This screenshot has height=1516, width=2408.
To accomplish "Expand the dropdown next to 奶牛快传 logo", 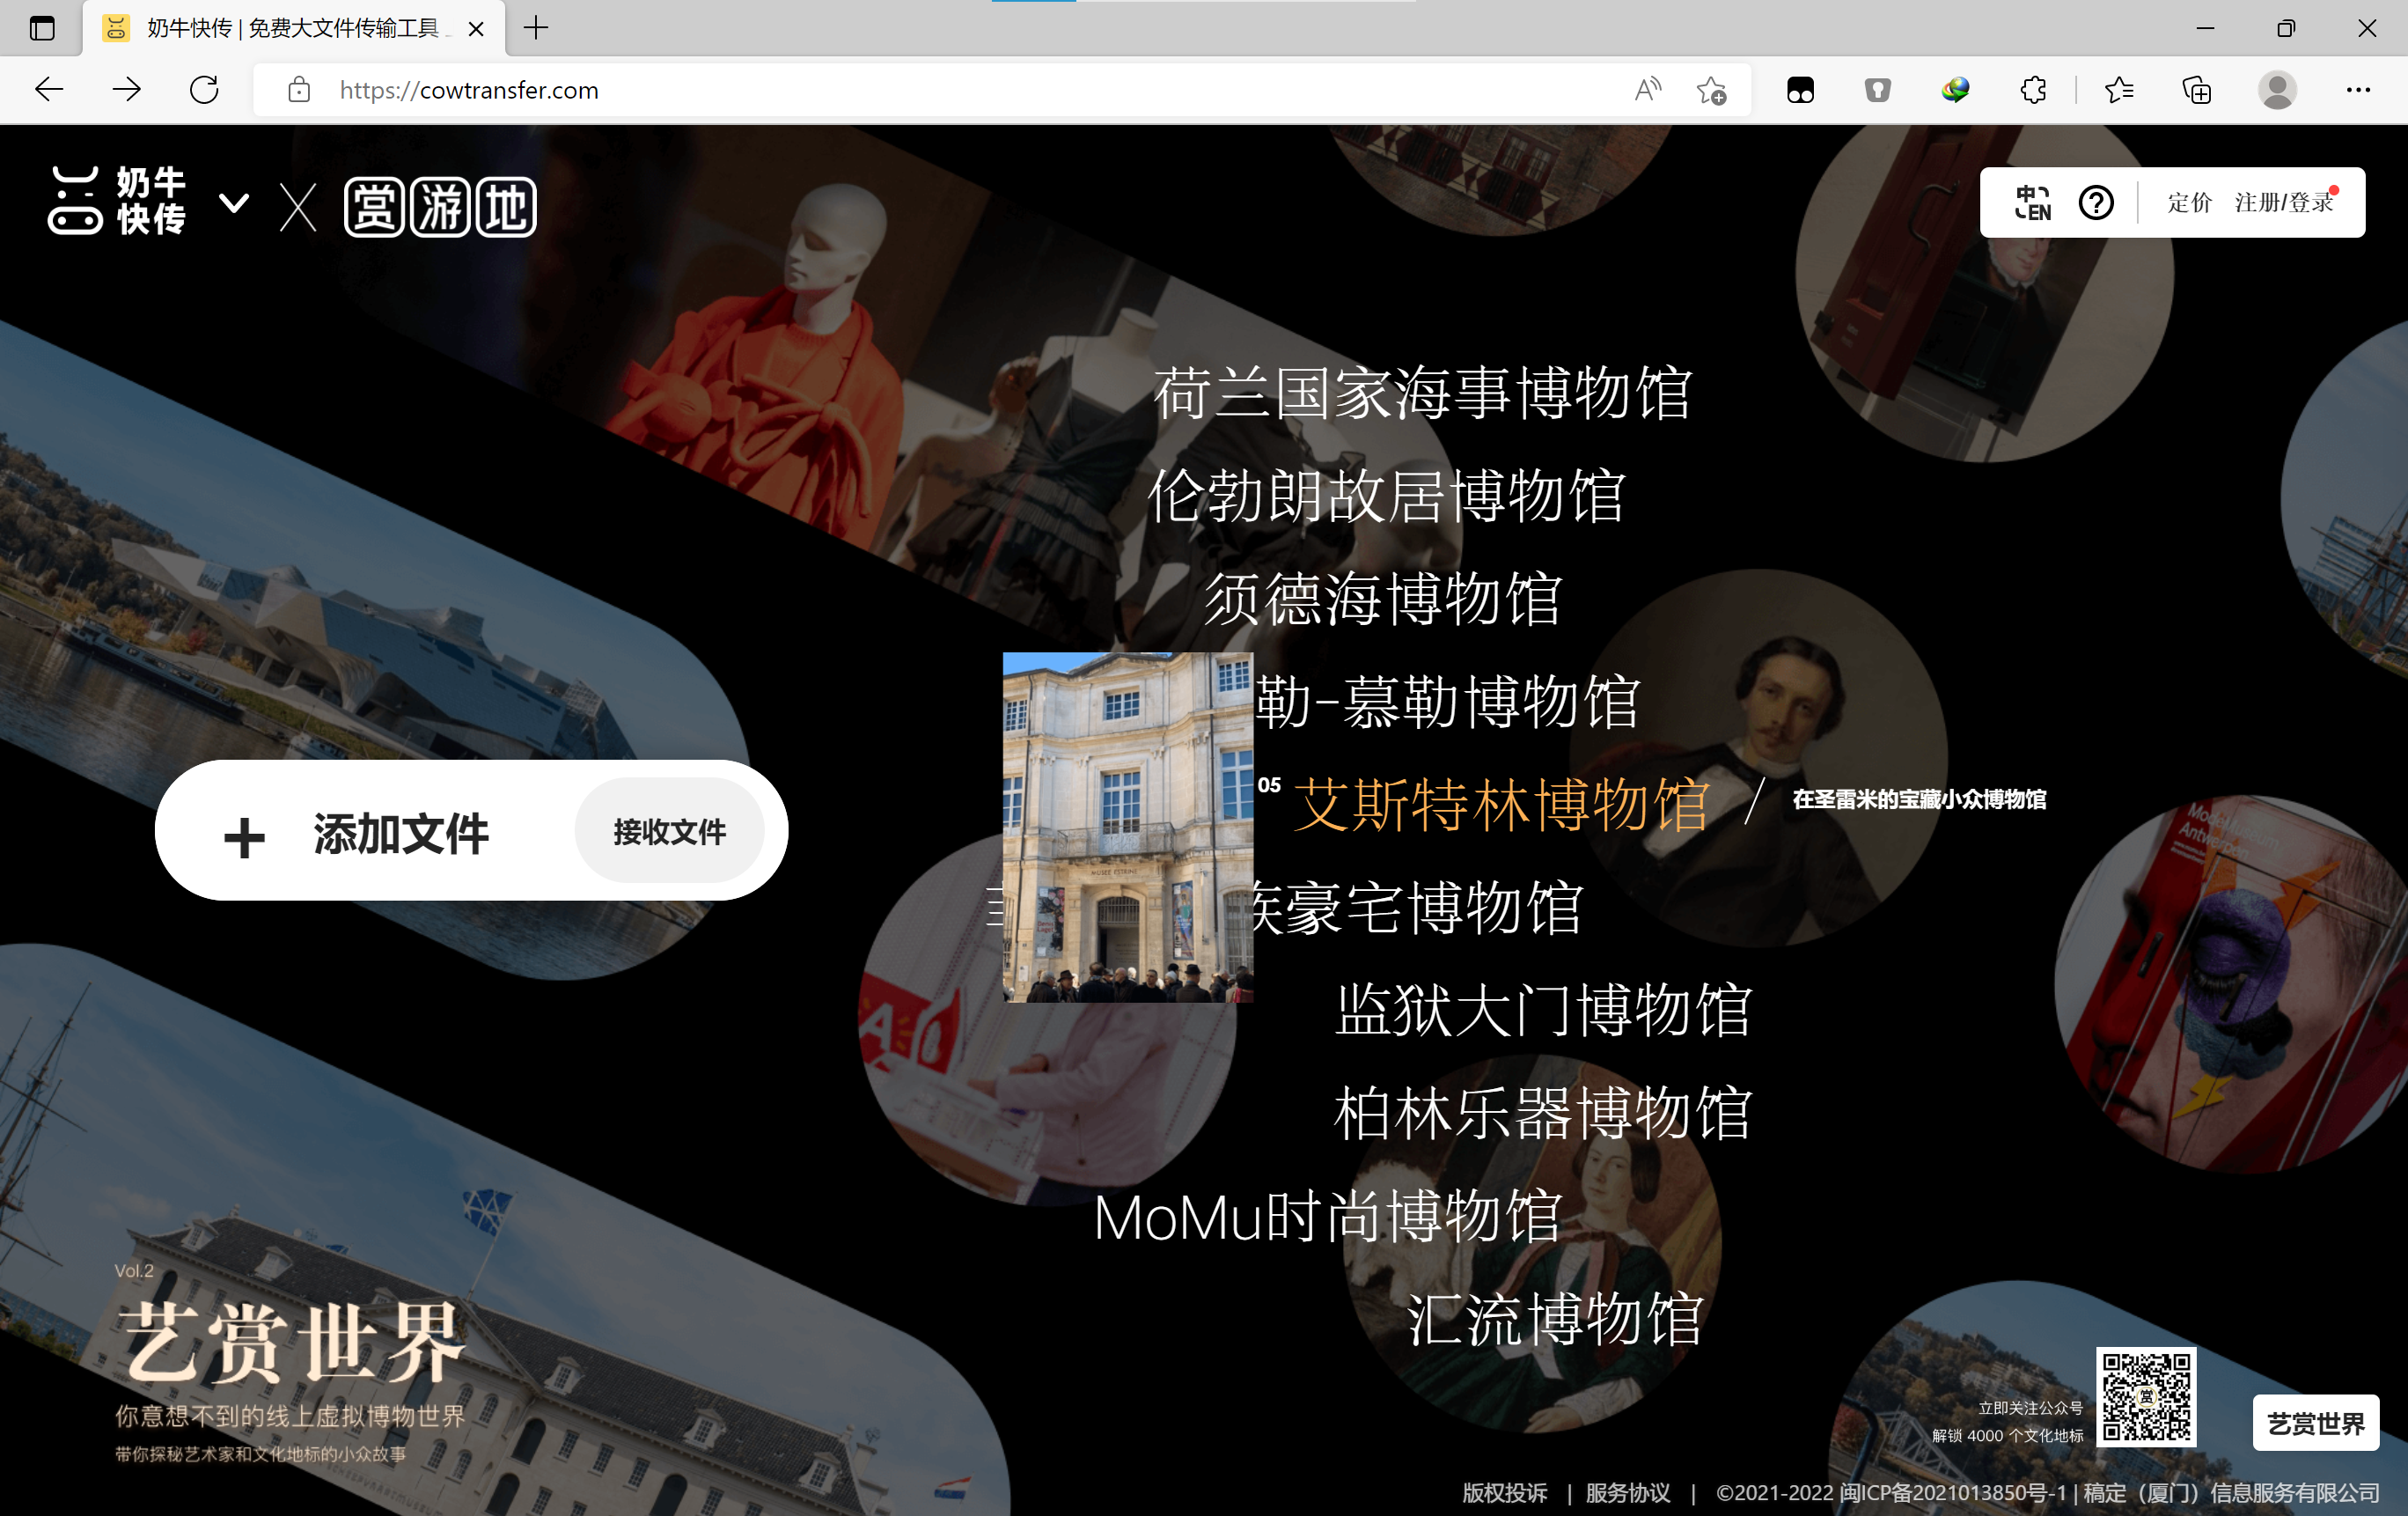I will (x=234, y=203).
